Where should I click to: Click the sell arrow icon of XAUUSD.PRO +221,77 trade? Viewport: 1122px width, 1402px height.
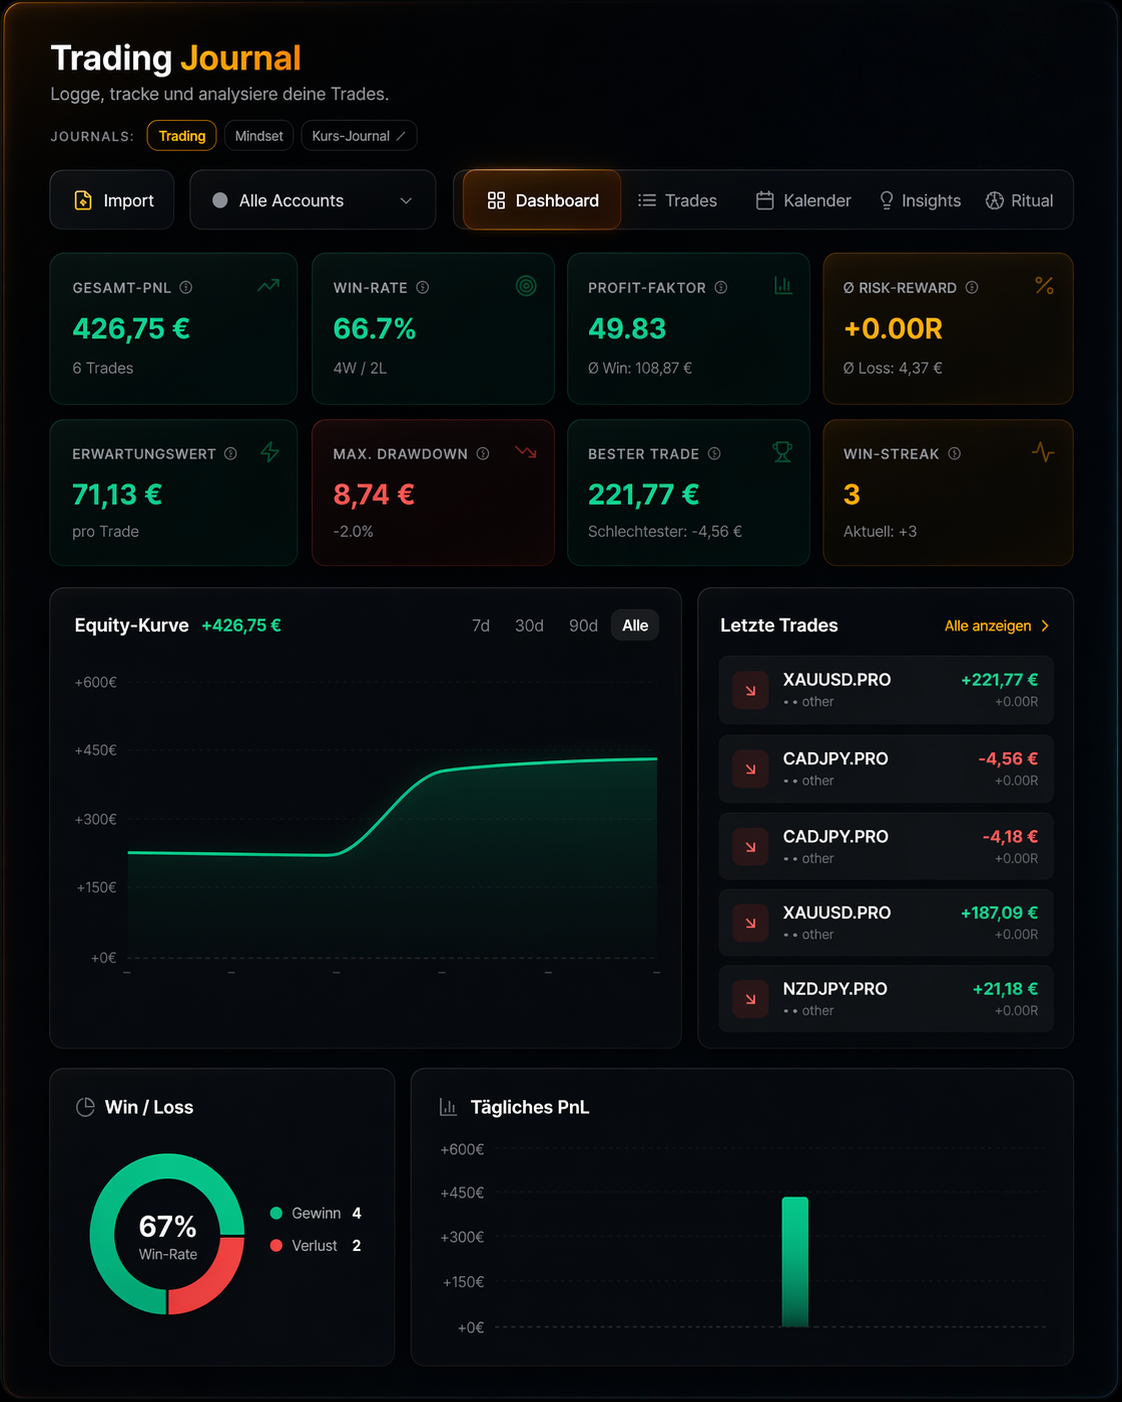click(750, 690)
